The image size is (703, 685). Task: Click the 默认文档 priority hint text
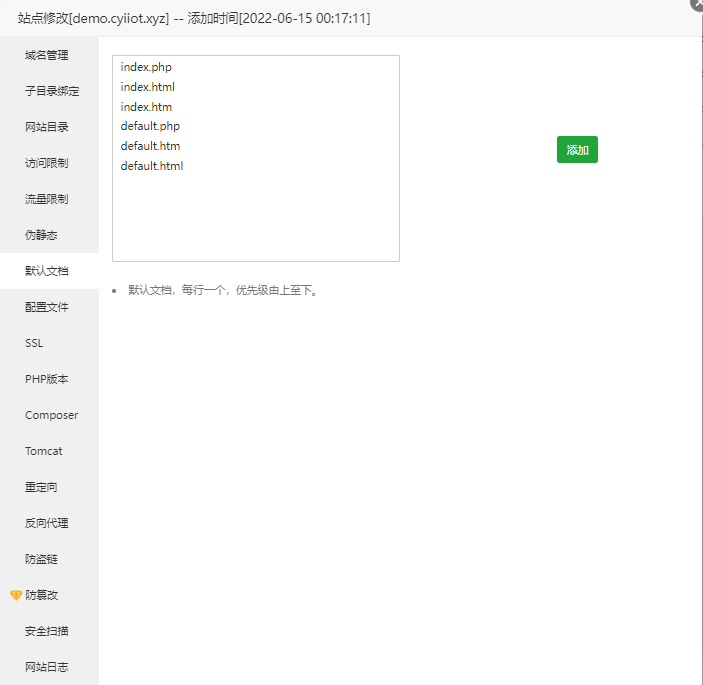coord(223,290)
